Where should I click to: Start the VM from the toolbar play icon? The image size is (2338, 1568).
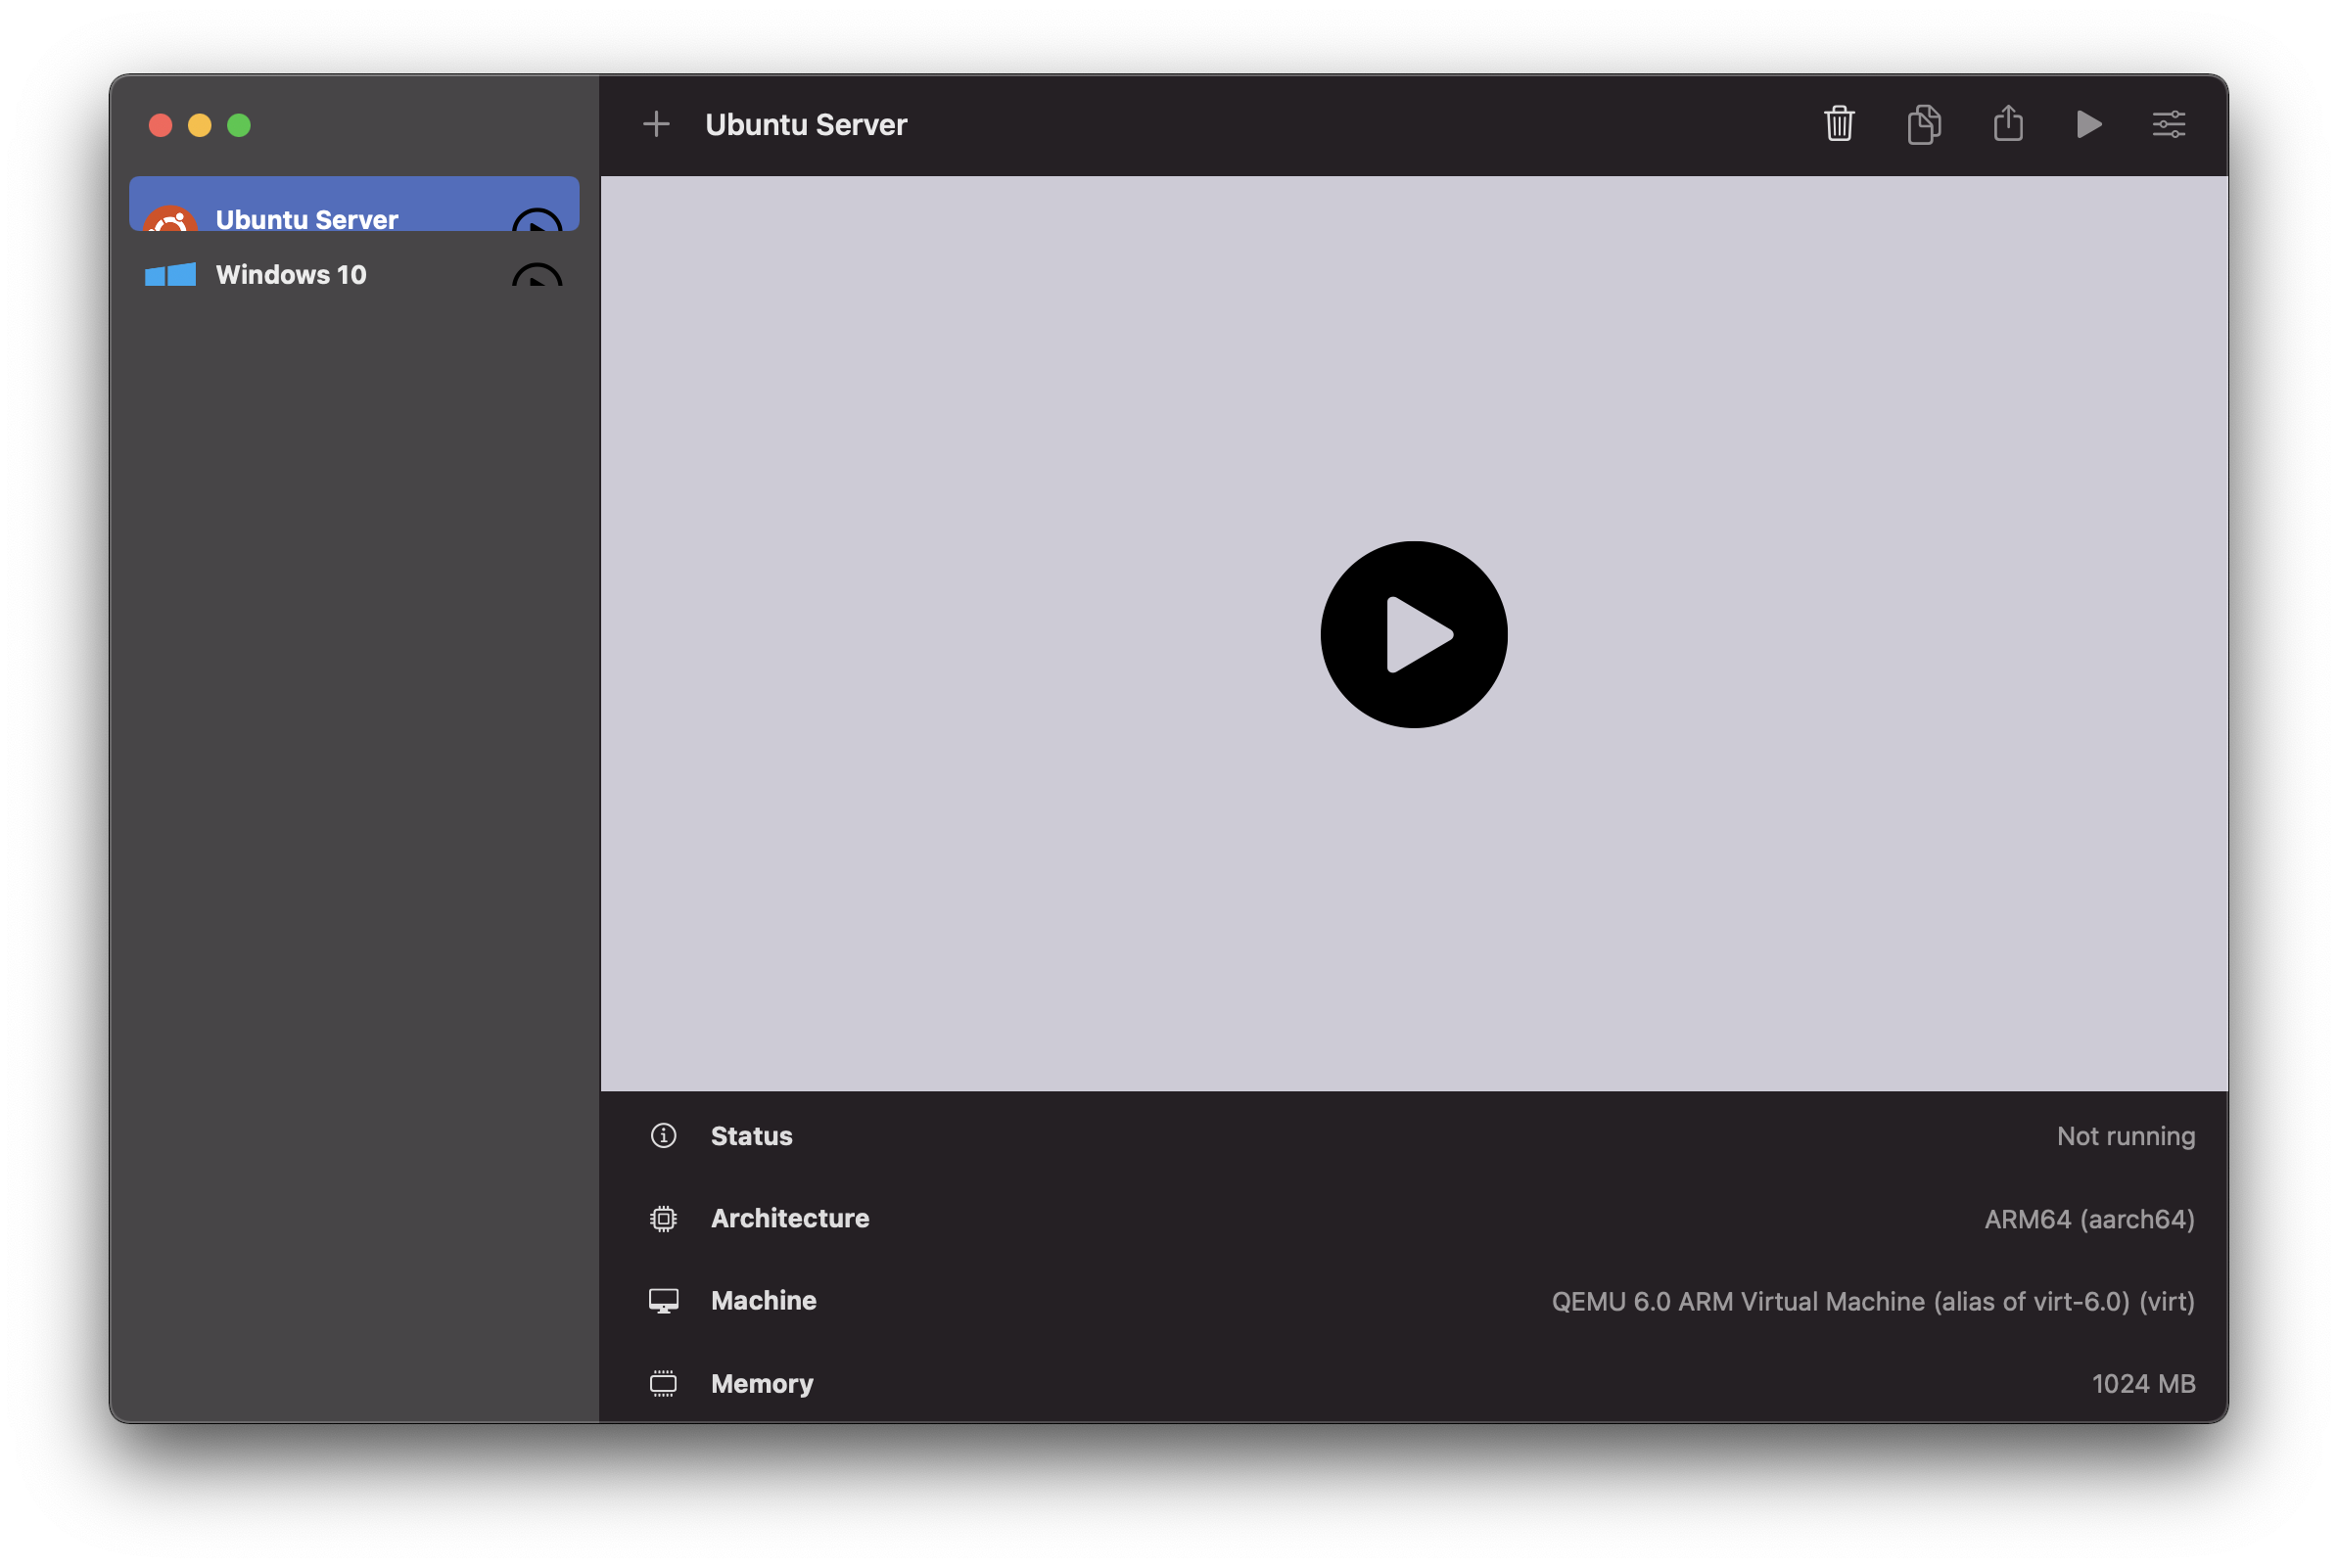pyautogui.click(x=2088, y=124)
